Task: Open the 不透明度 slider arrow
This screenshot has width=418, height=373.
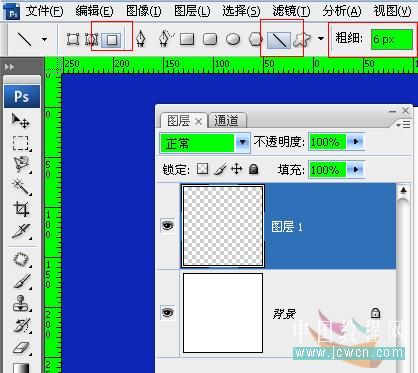Action: (x=356, y=142)
